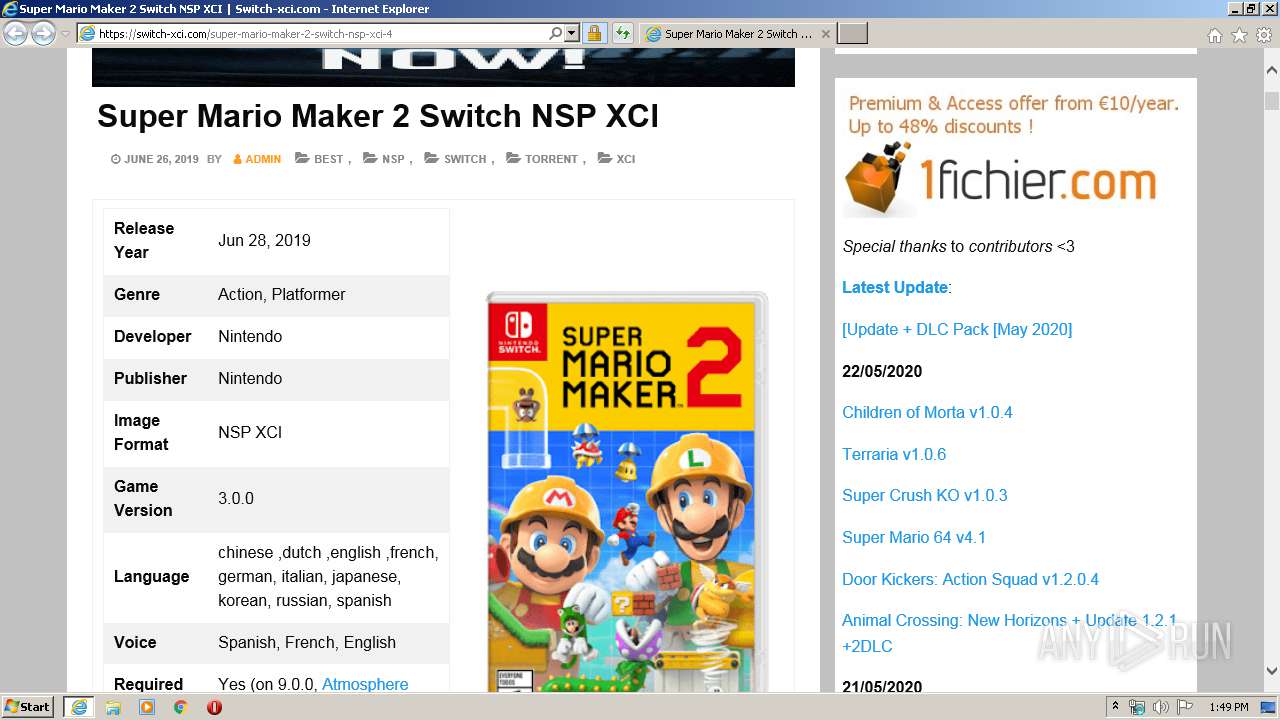Open Children of Morta v1.0.4 link
The width and height of the screenshot is (1280, 720).
coord(927,412)
